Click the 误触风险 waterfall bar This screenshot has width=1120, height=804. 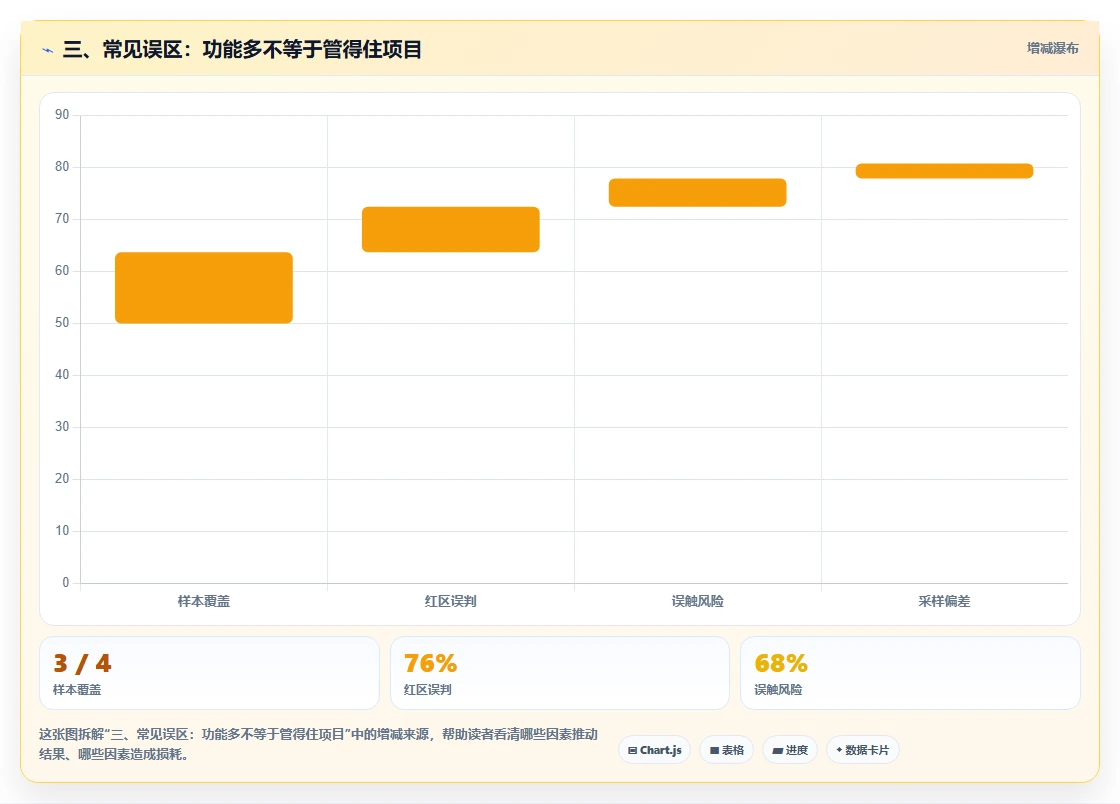coord(697,193)
